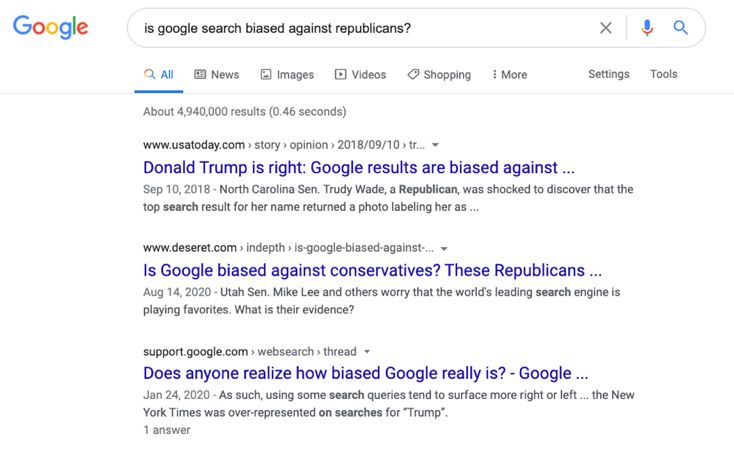Screen dimensions: 734x453
Task: Expand the usatoday.com result dropdown arrow
Action: coord(435,145)
